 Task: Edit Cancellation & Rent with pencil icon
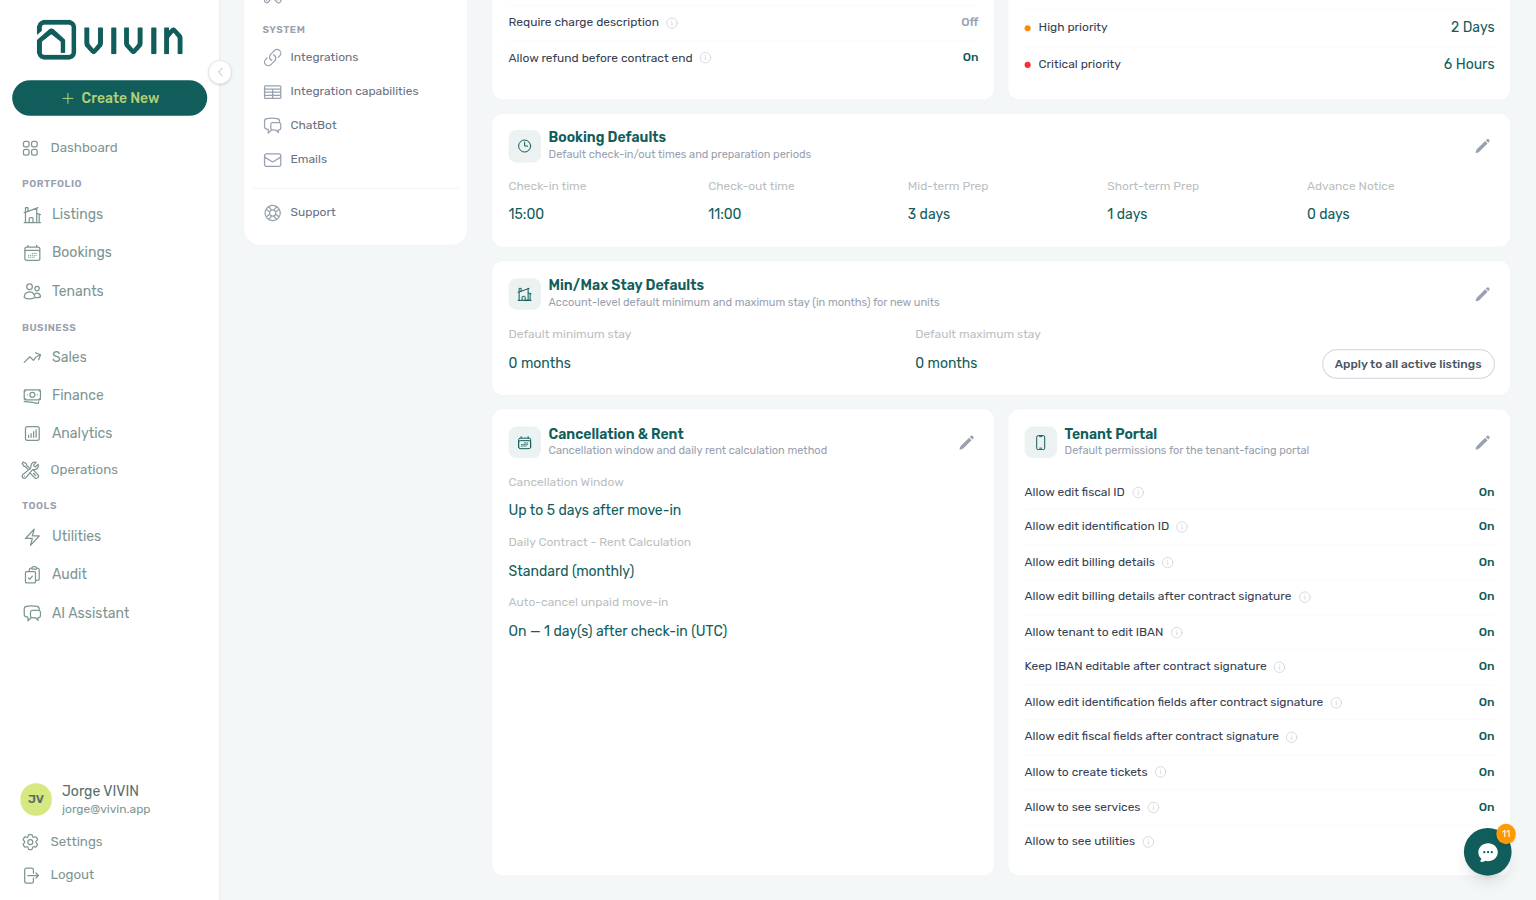(x=966, y=442)
